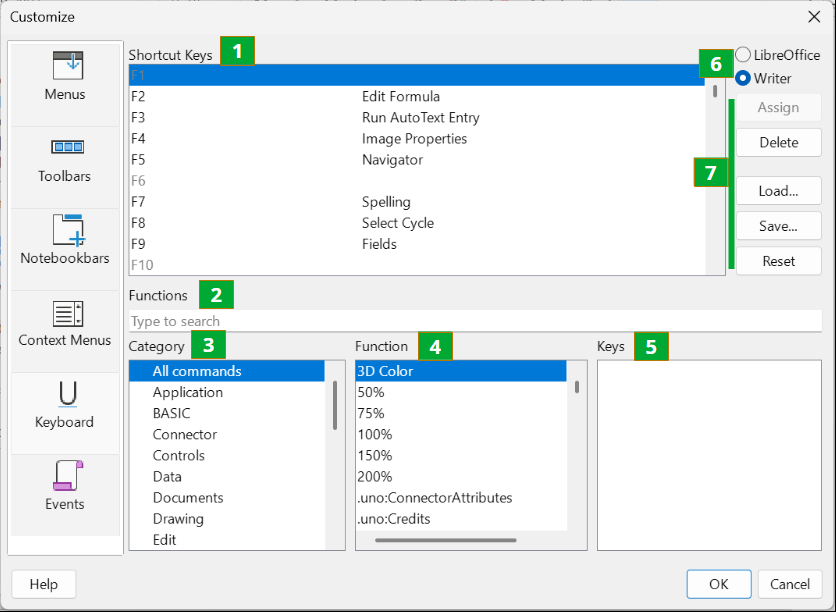Viewport: 836px width, 612px height.
Task: Select F4 Image Properties row
Action: pos(416,139)
